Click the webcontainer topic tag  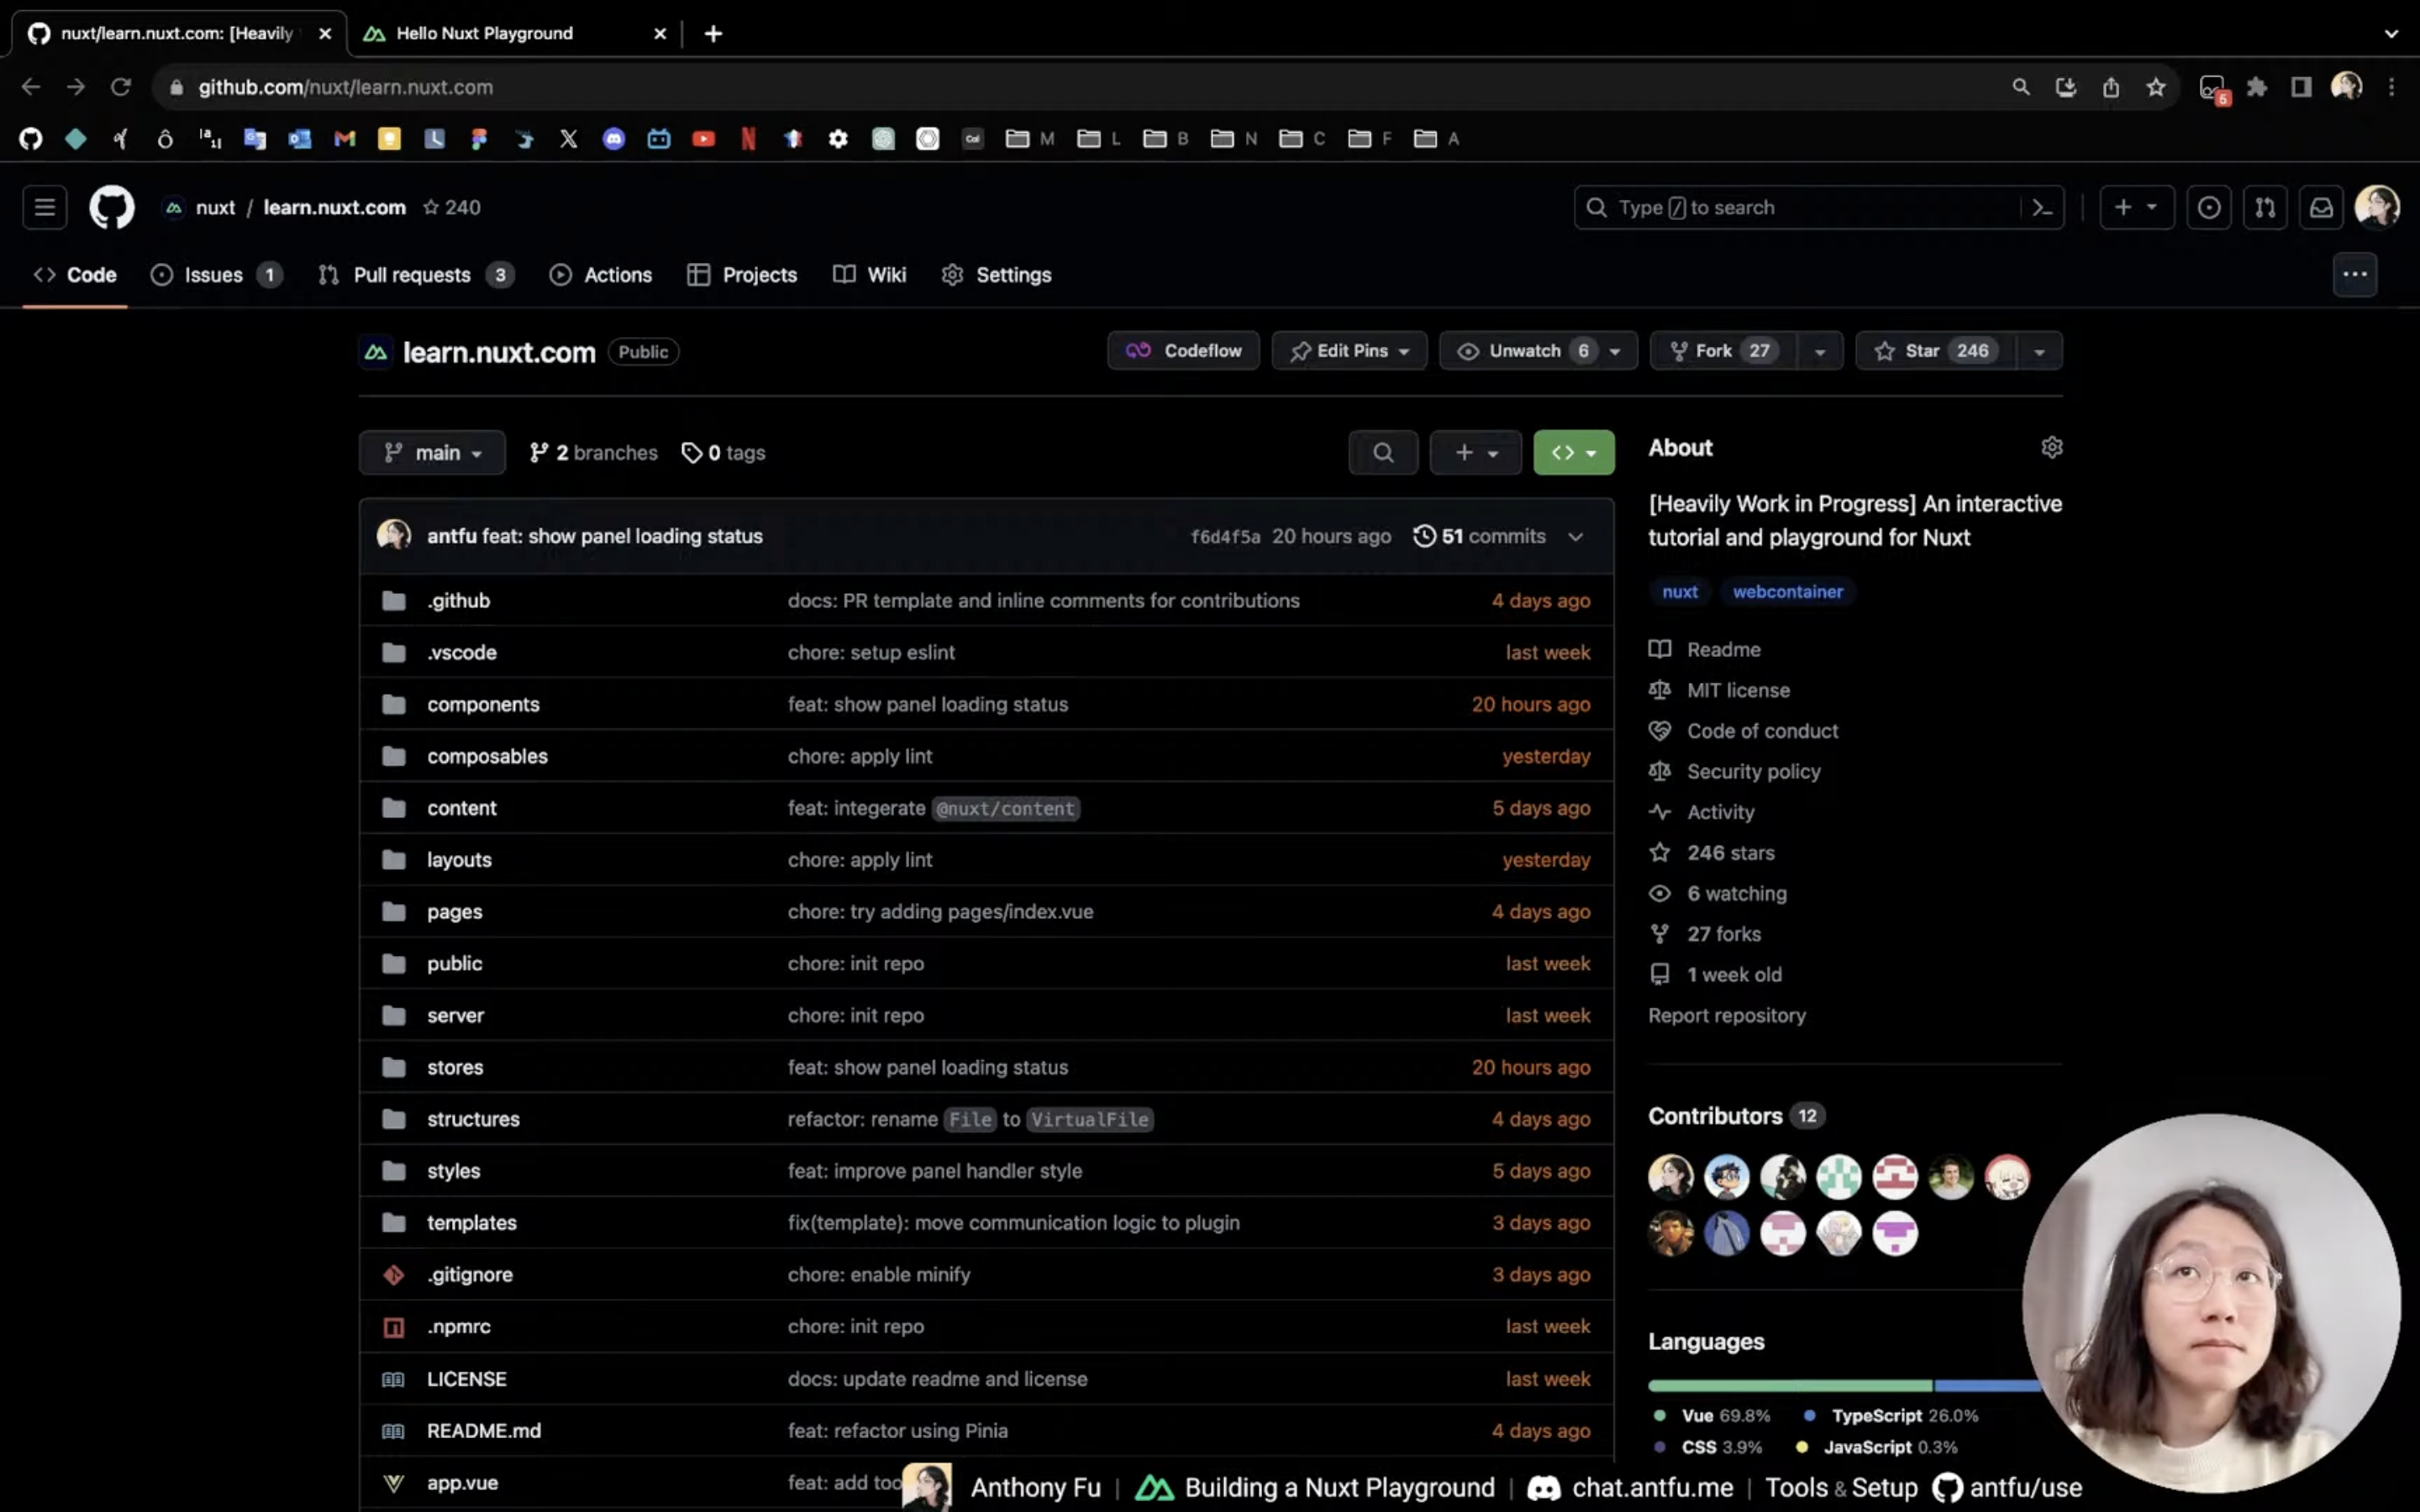1787,591
